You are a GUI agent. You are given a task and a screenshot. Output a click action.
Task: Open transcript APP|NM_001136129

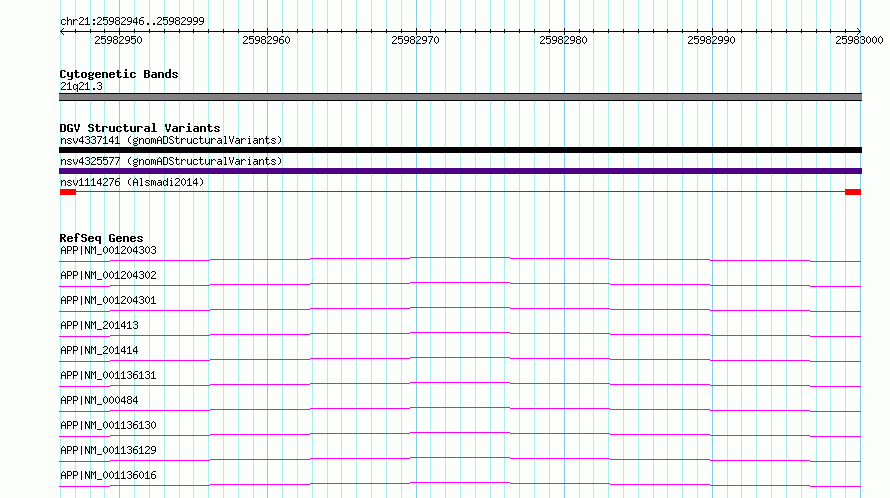pos(108,450)
